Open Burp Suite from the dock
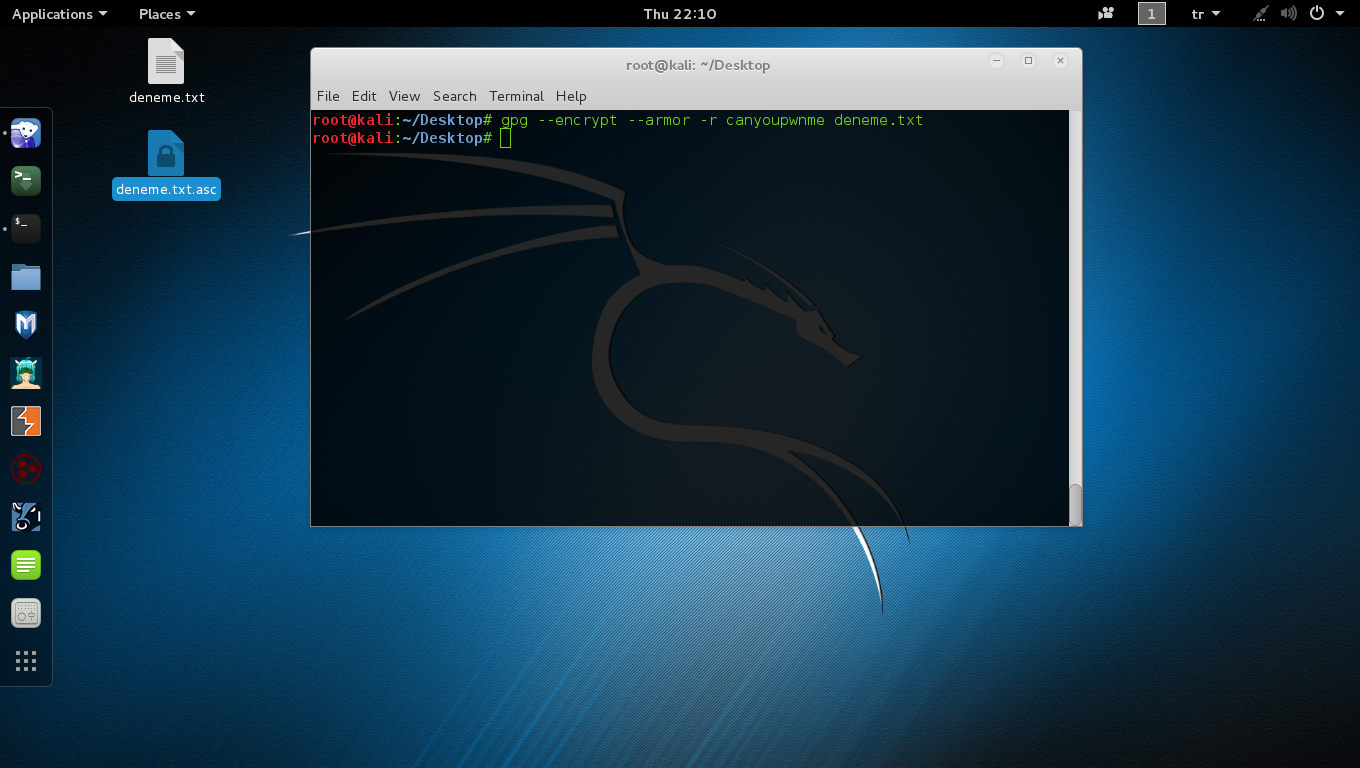Image resolution: width=1360 pixels, height=768 pixels. pos(26,421)
